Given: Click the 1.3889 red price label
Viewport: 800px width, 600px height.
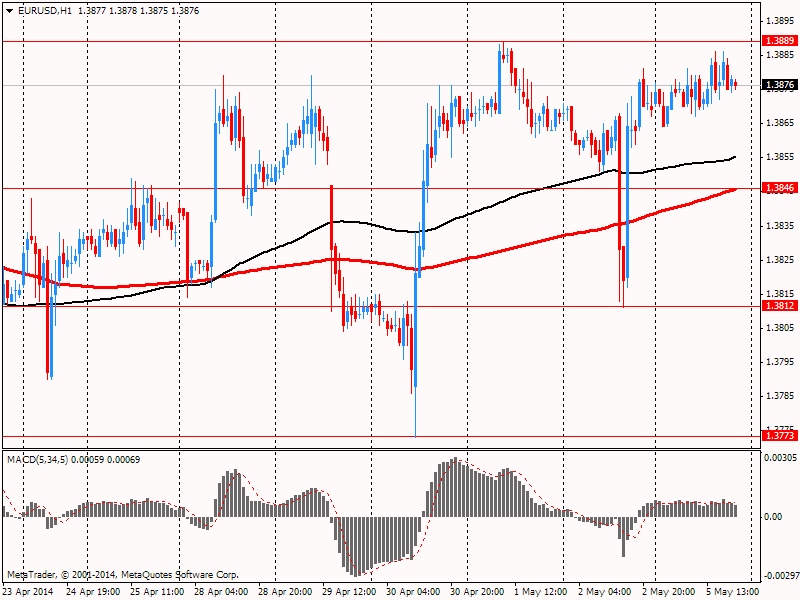Looking at the screenshot, I should [780, 41].
